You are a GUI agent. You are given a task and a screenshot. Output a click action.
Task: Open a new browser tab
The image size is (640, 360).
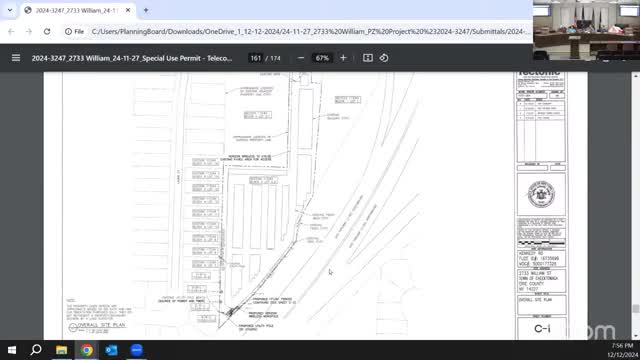pos(146,10)
